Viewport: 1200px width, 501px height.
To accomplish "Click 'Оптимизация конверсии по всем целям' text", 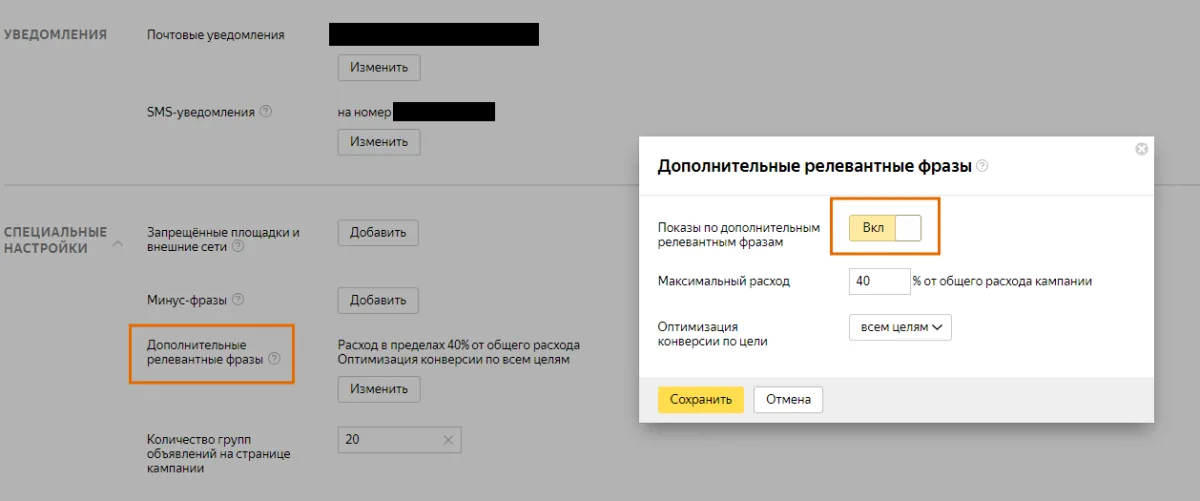I will pos(454,359).
